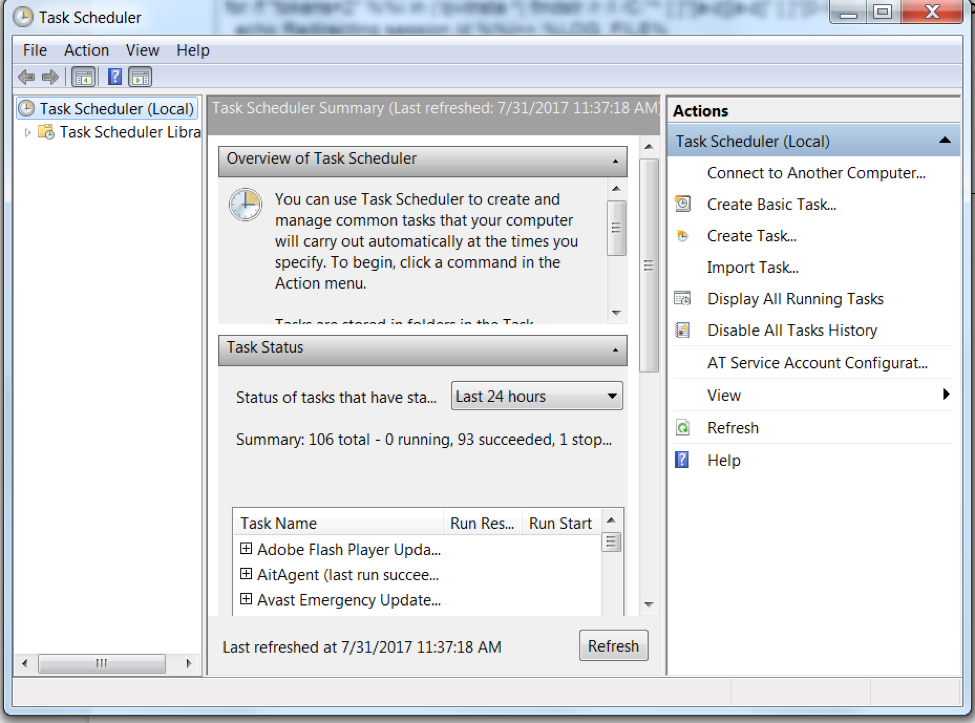Open the Last 24 hours dropdown
The height and width of the screenshot is (723, 975).
[x=610, y=395]
